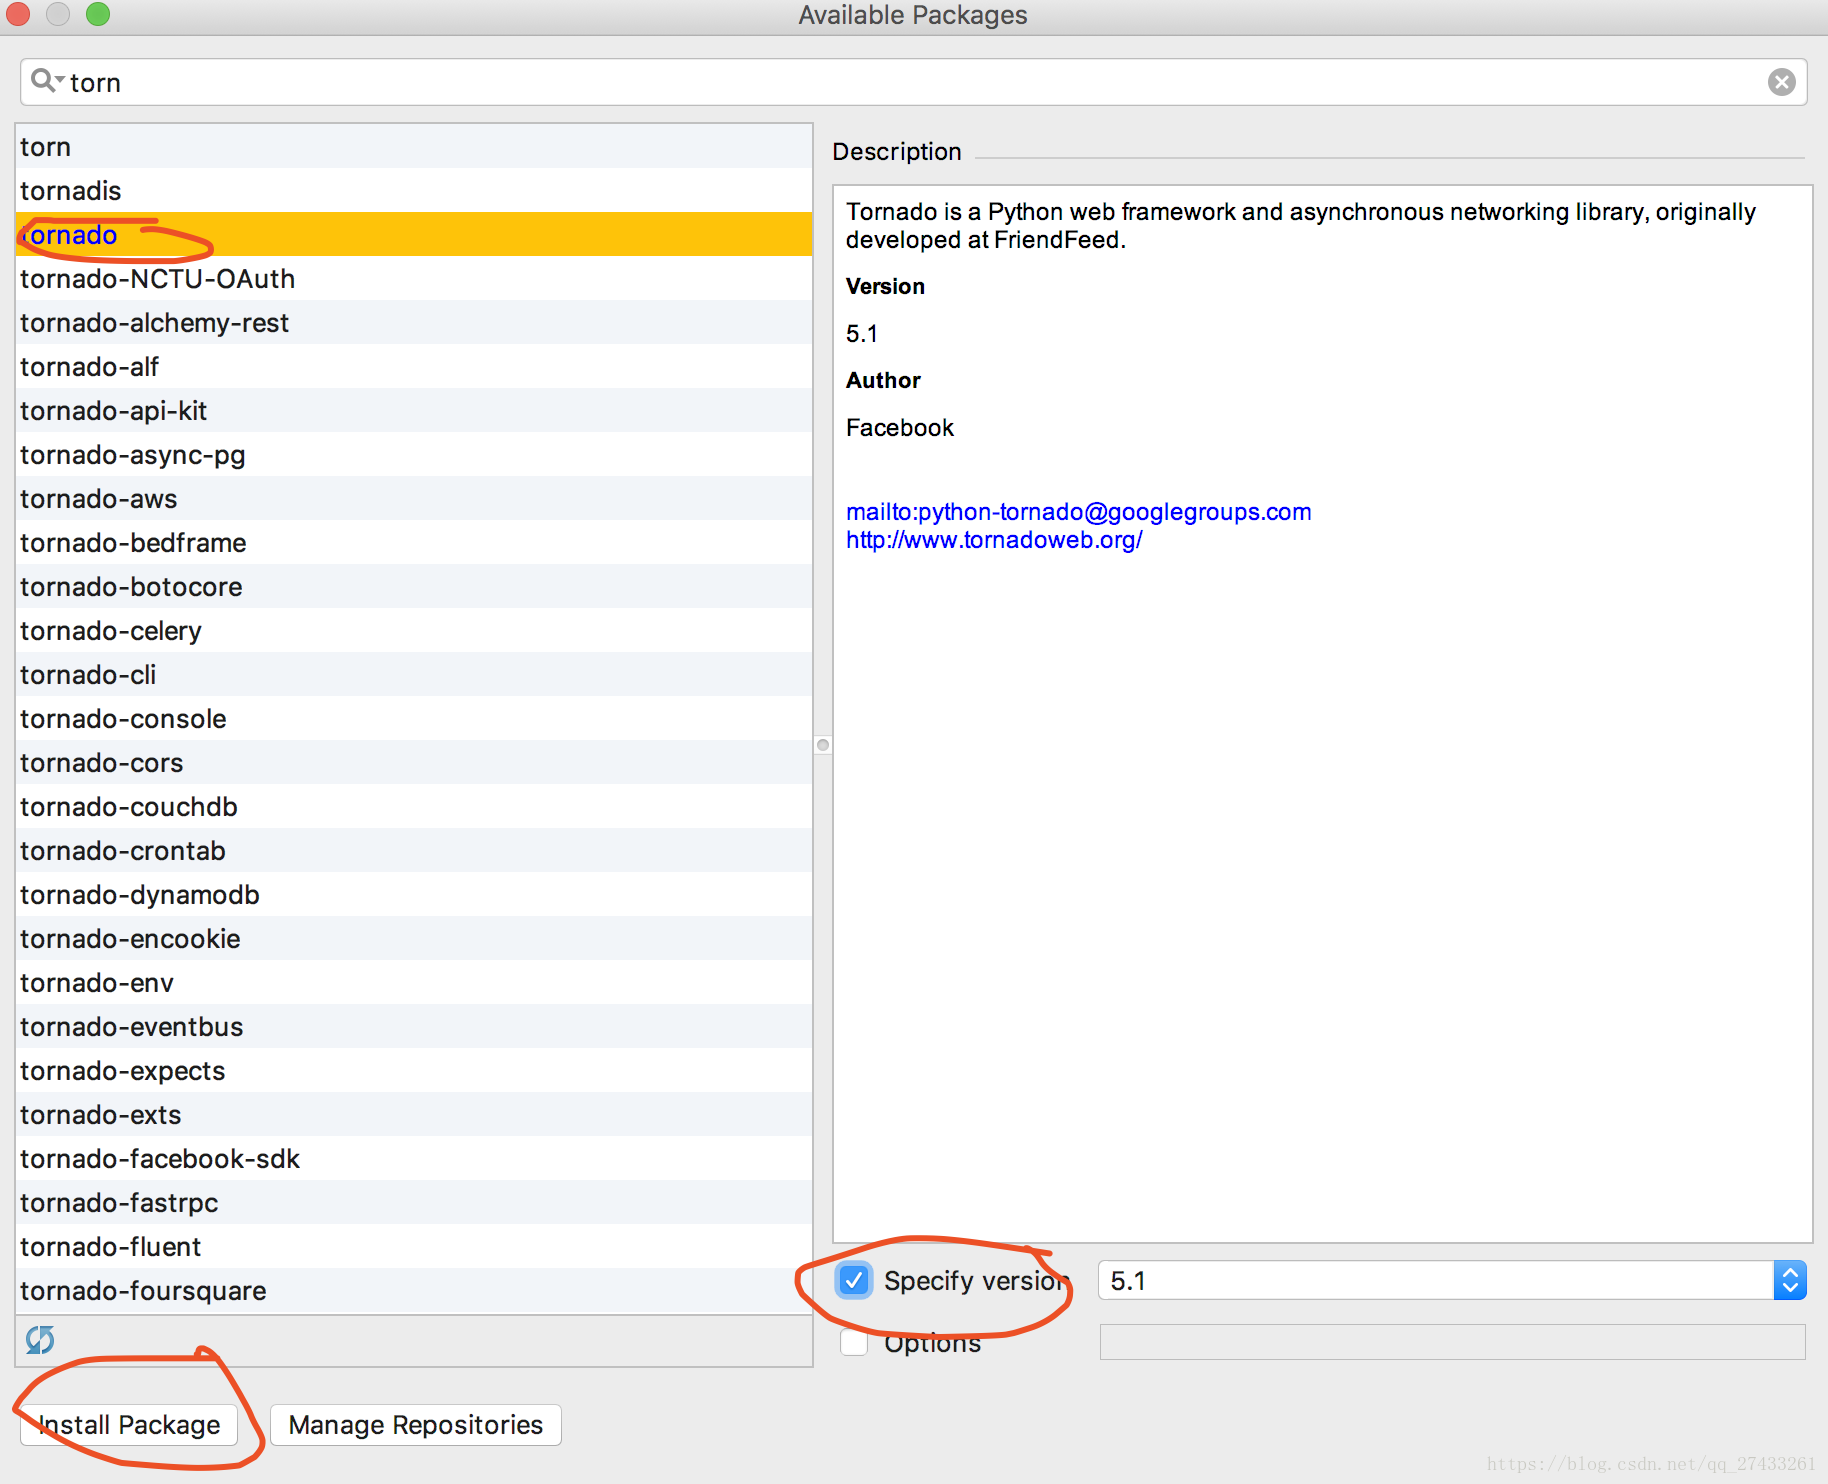The height and width of the screenshot is (1484, 1828).
Task: Close the Available Packages window
Action: (x=17, y=14)
